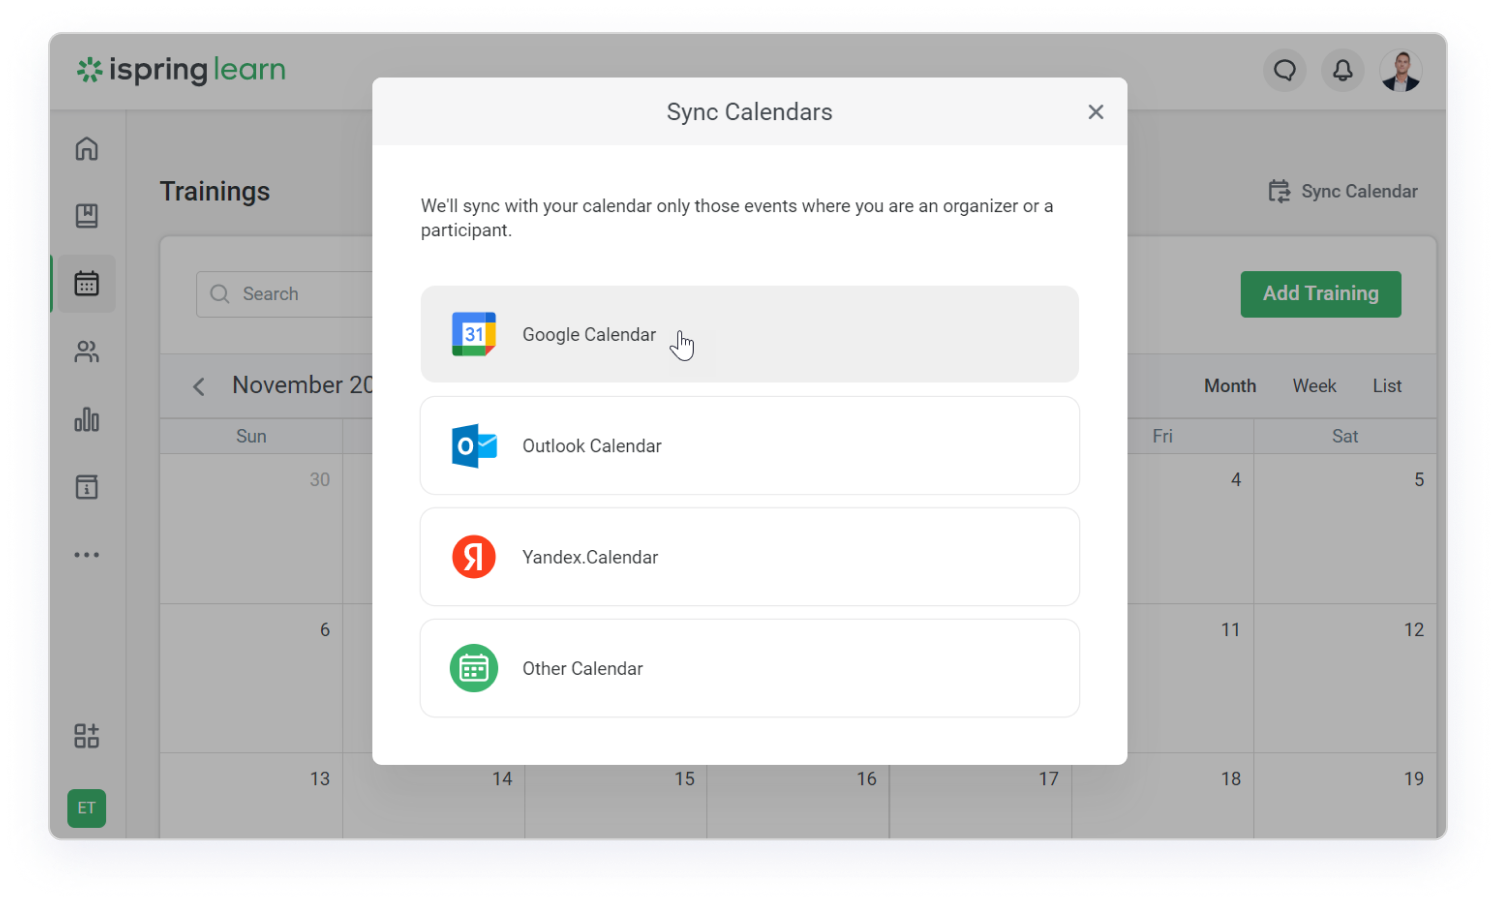
Task: Open the info page sidebar icon
Action: pyautogui.click(x=87, y=487)
